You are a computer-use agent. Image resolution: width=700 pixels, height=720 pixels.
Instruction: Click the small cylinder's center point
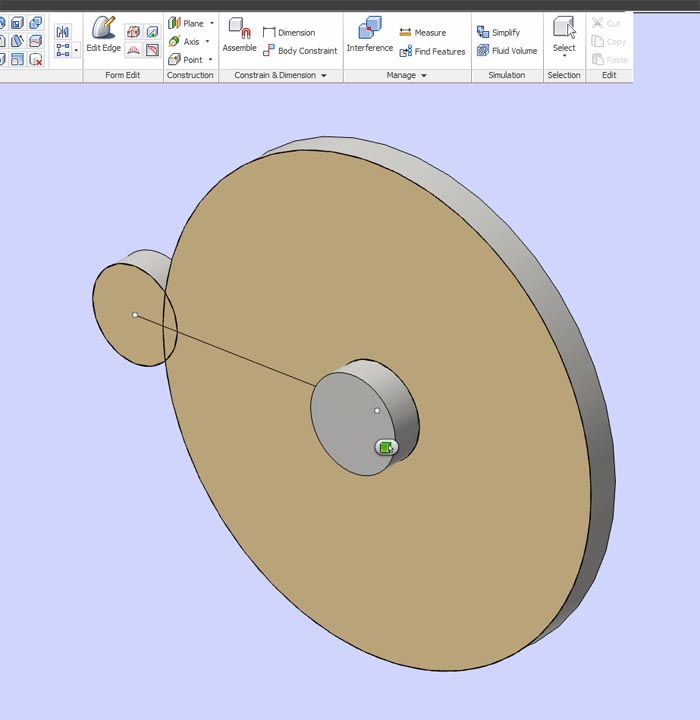[x=135, y=315]
